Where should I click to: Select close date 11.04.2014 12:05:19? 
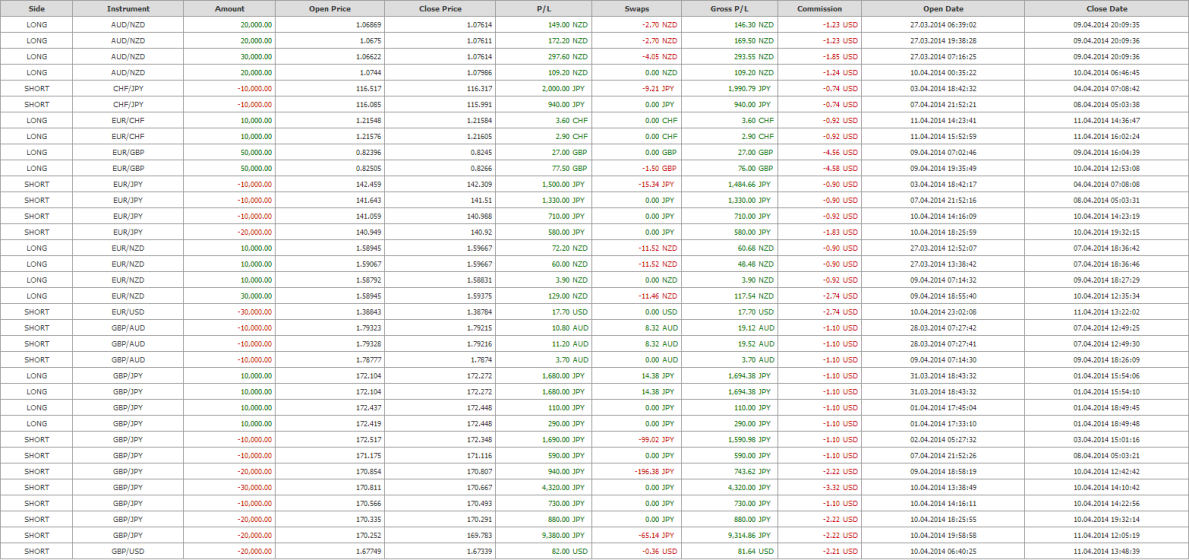click(x=1106, y=534)
